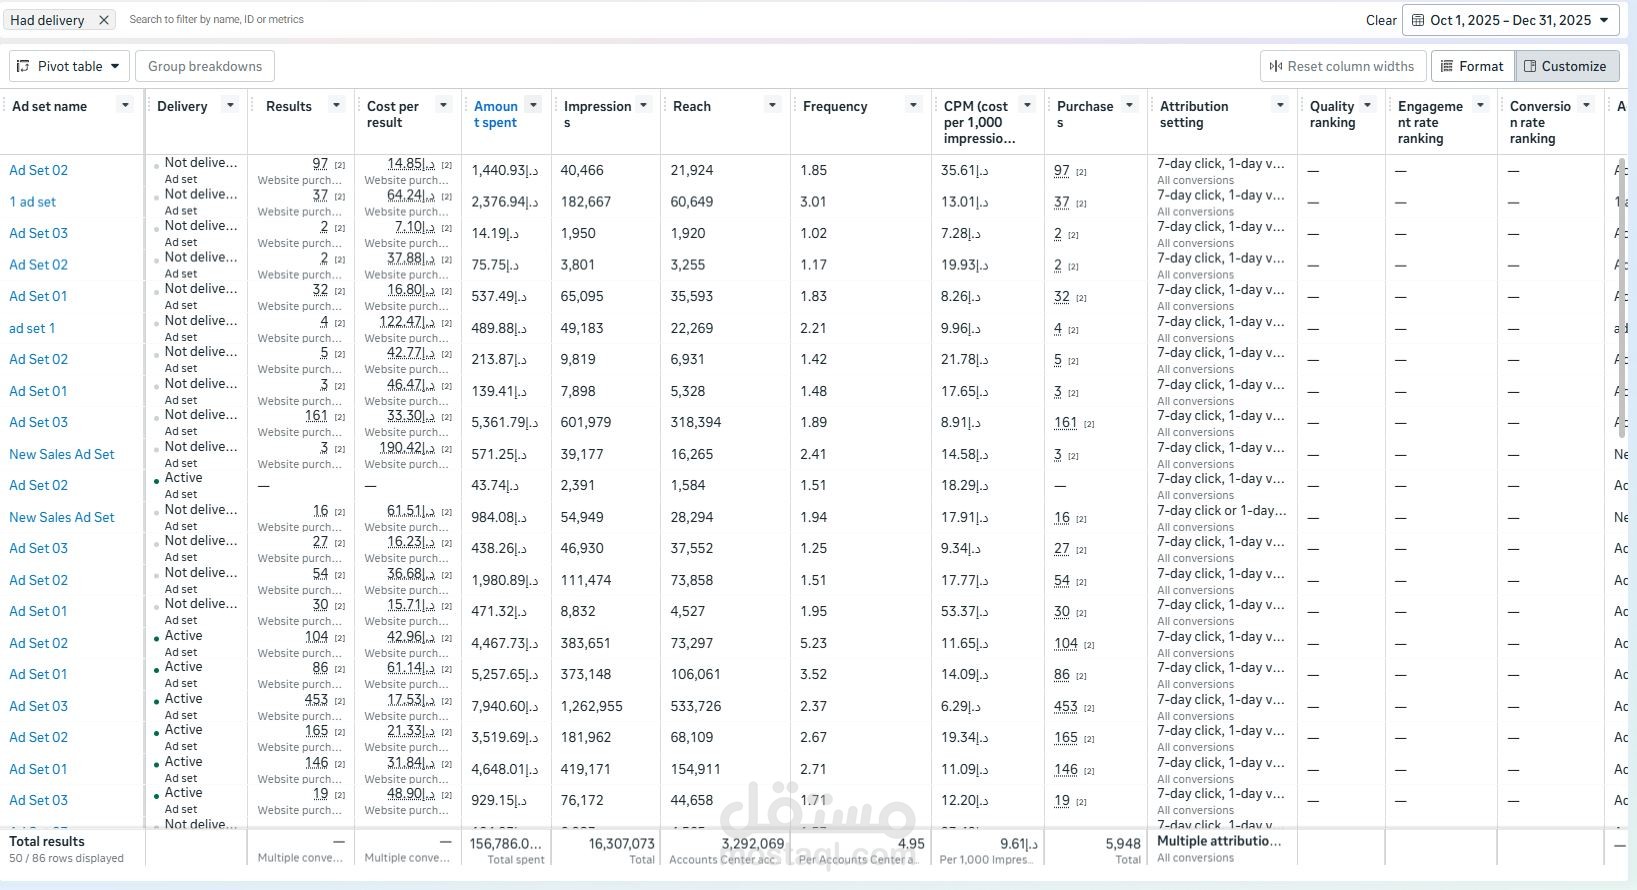Open Ad set name column menu arrow
1637x890 pixels.
point(125,105)
